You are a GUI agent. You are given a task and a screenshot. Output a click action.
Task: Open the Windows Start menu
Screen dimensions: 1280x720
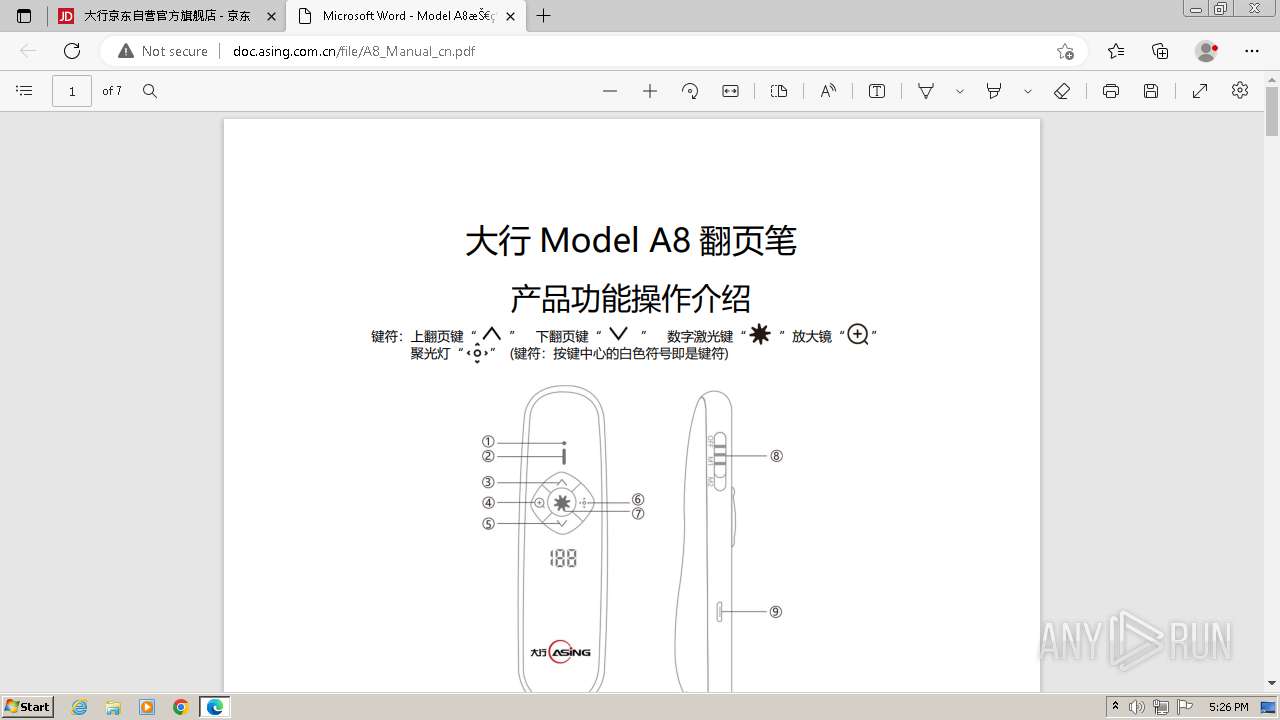tap(27, 707)
